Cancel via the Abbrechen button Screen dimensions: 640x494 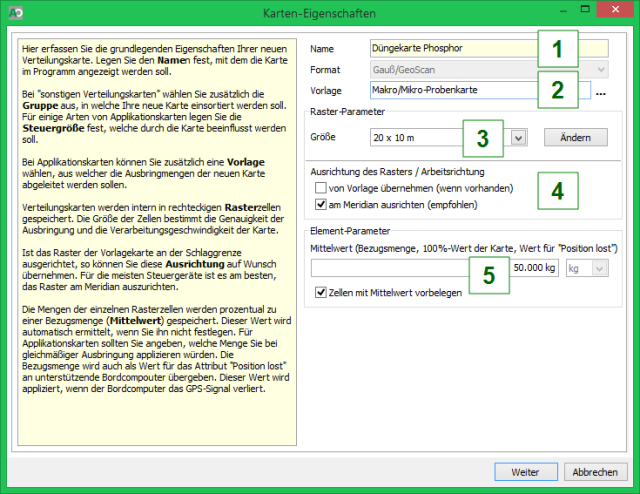pos(594,470)
